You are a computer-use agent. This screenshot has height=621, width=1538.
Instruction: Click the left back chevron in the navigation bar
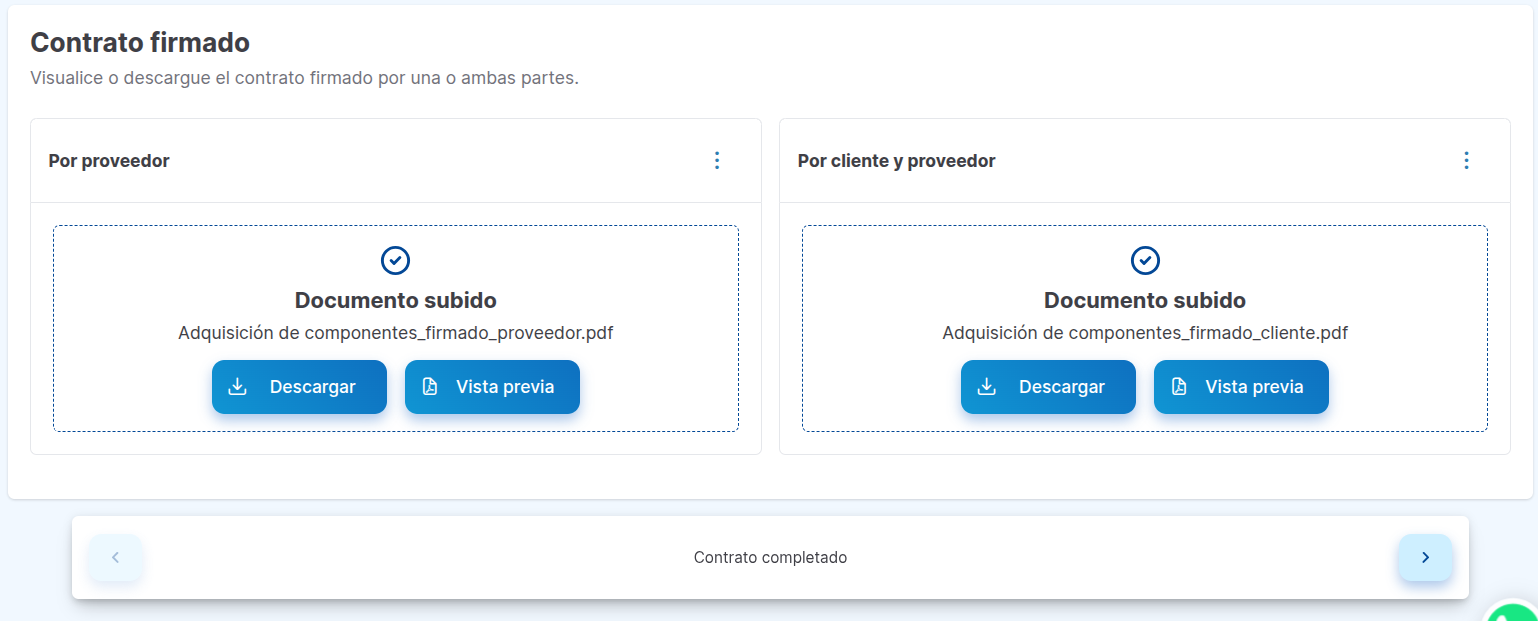point(115,557)
